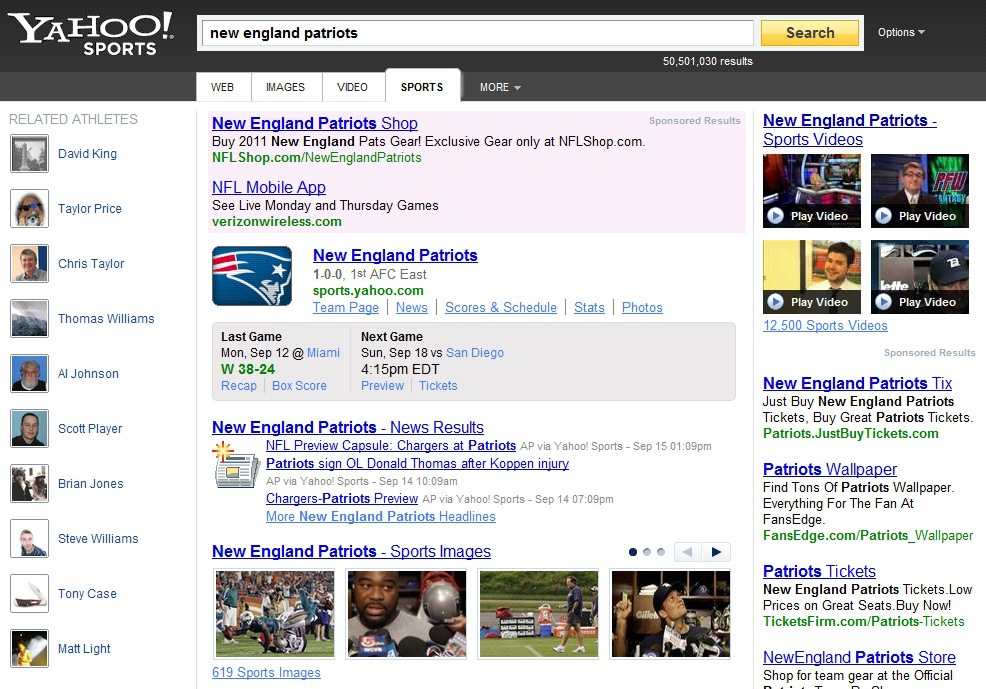Screen dimensions: 986x689
Task: Click the Miami opponent link
Action: [x=323, y=353]
